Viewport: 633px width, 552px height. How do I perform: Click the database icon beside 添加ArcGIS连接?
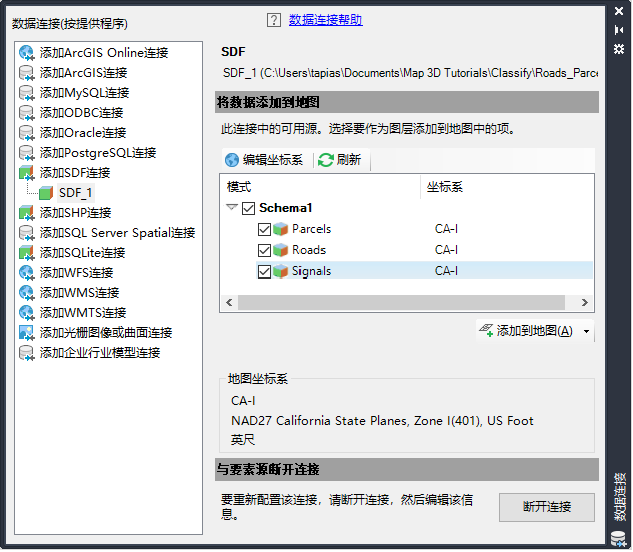(27, 73)
